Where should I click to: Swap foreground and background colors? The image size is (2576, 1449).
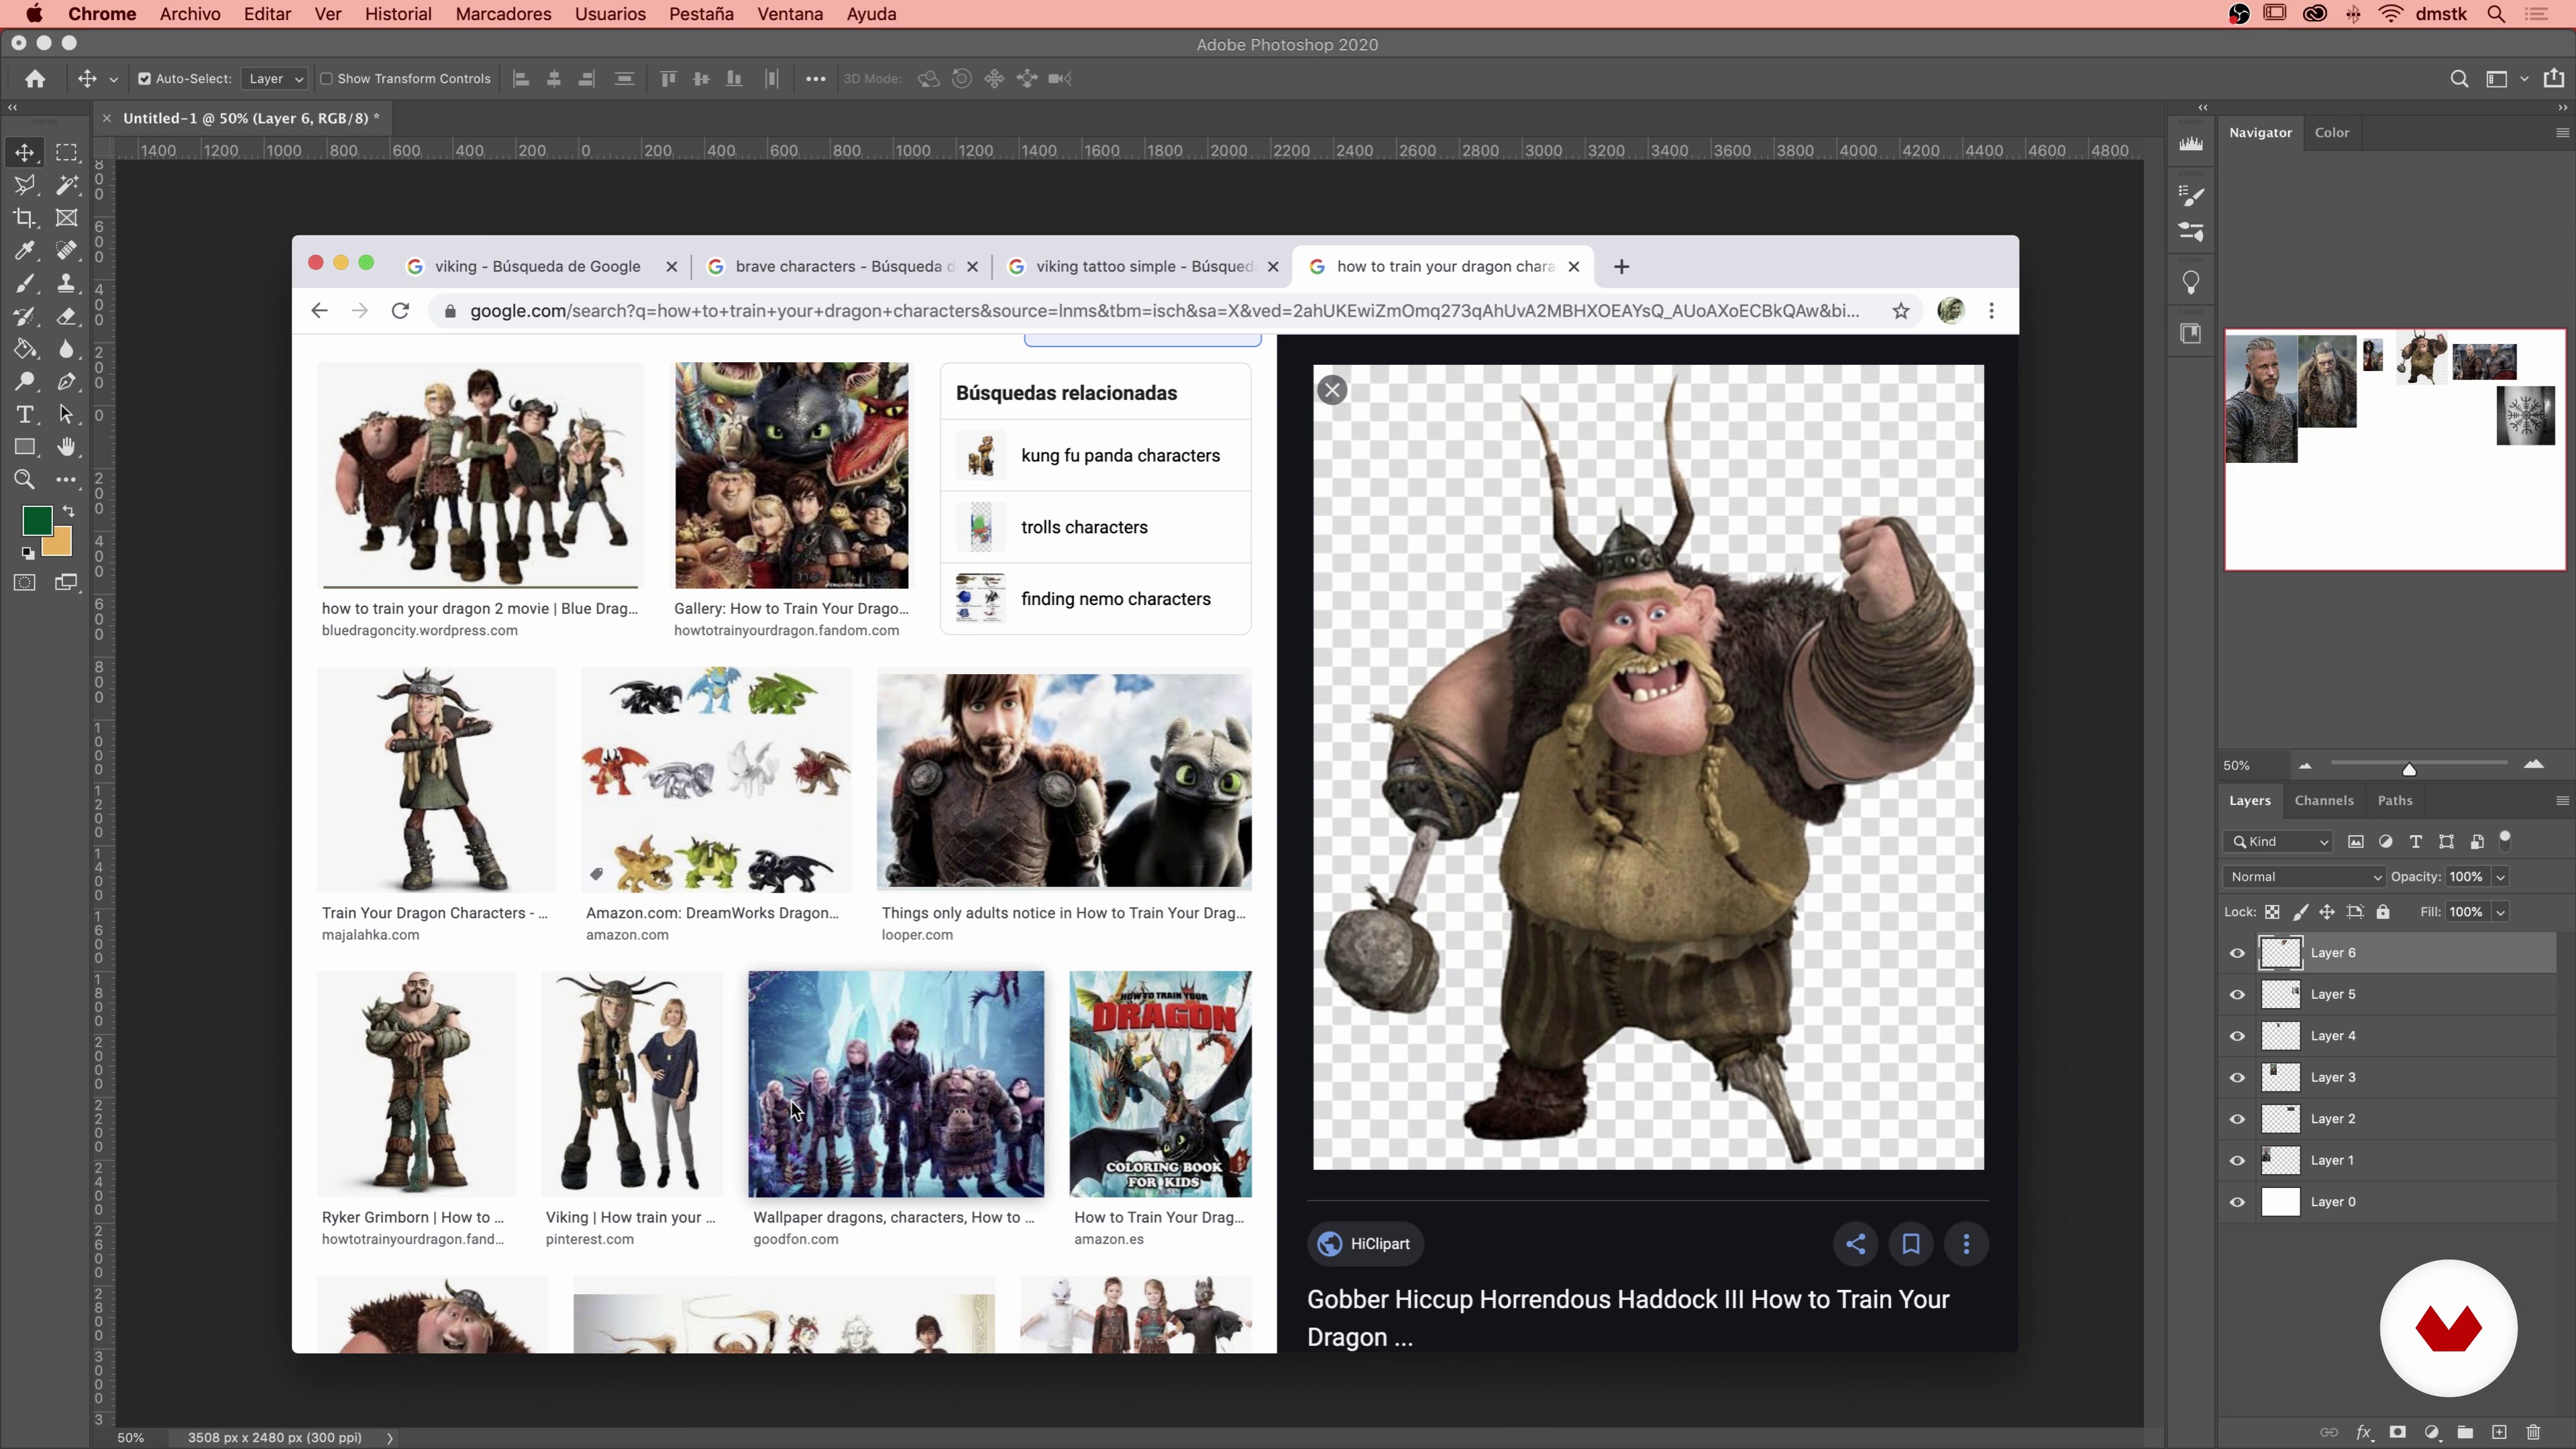[x=68, y=511]
